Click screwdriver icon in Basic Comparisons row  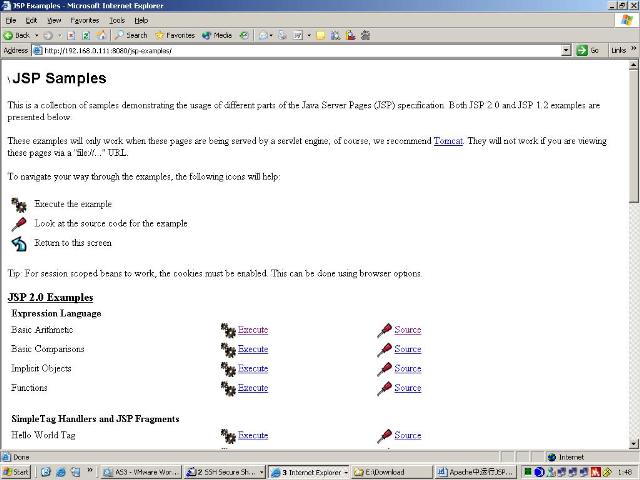384,350
